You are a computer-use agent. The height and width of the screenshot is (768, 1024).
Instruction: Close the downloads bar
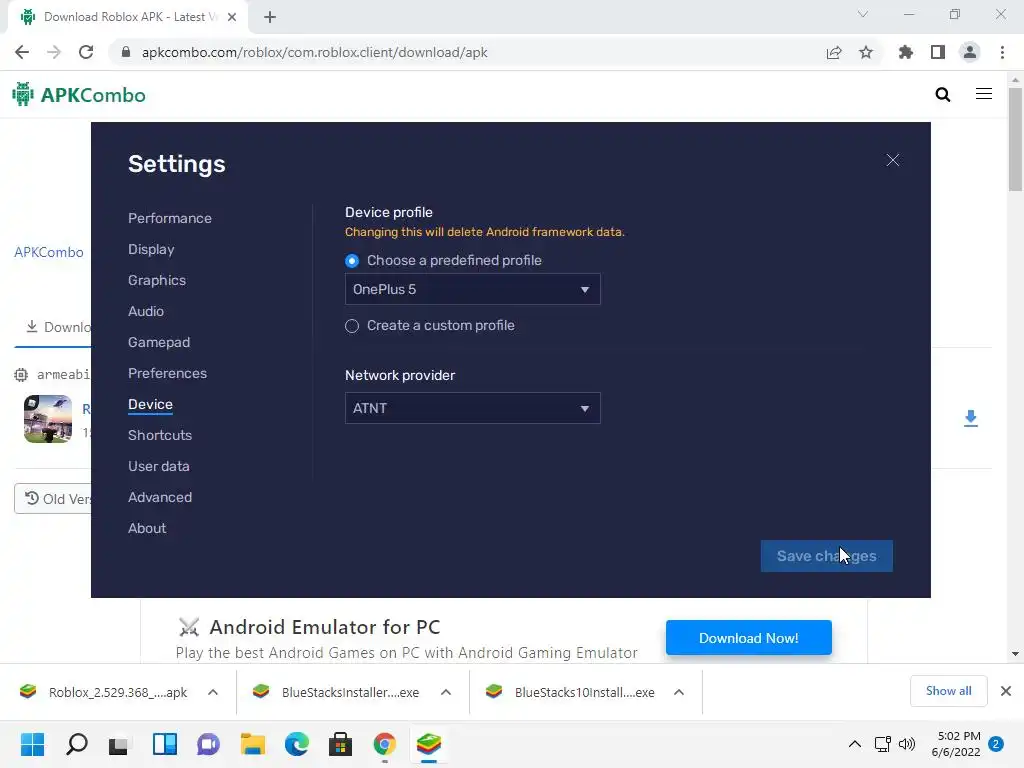pos(1006,691)
